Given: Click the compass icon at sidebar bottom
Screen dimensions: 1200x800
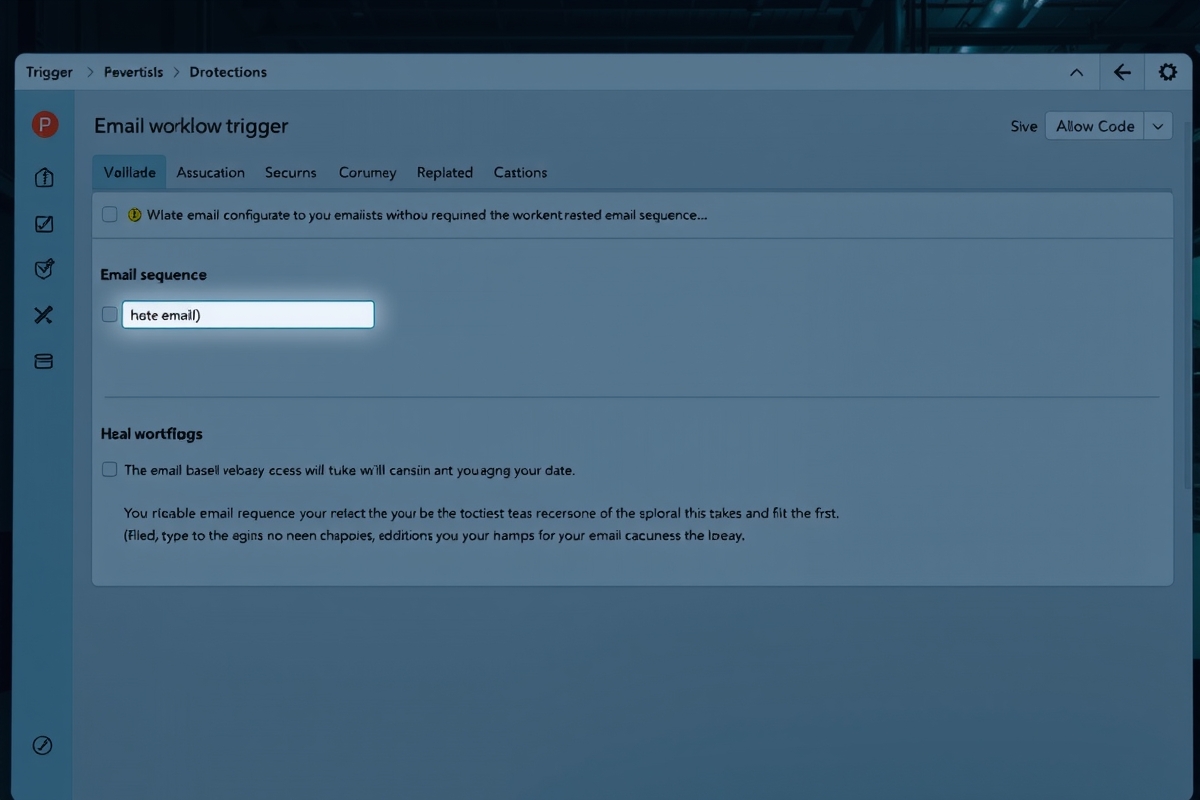Looking at the screenshot, I should (x=42, y=745).
